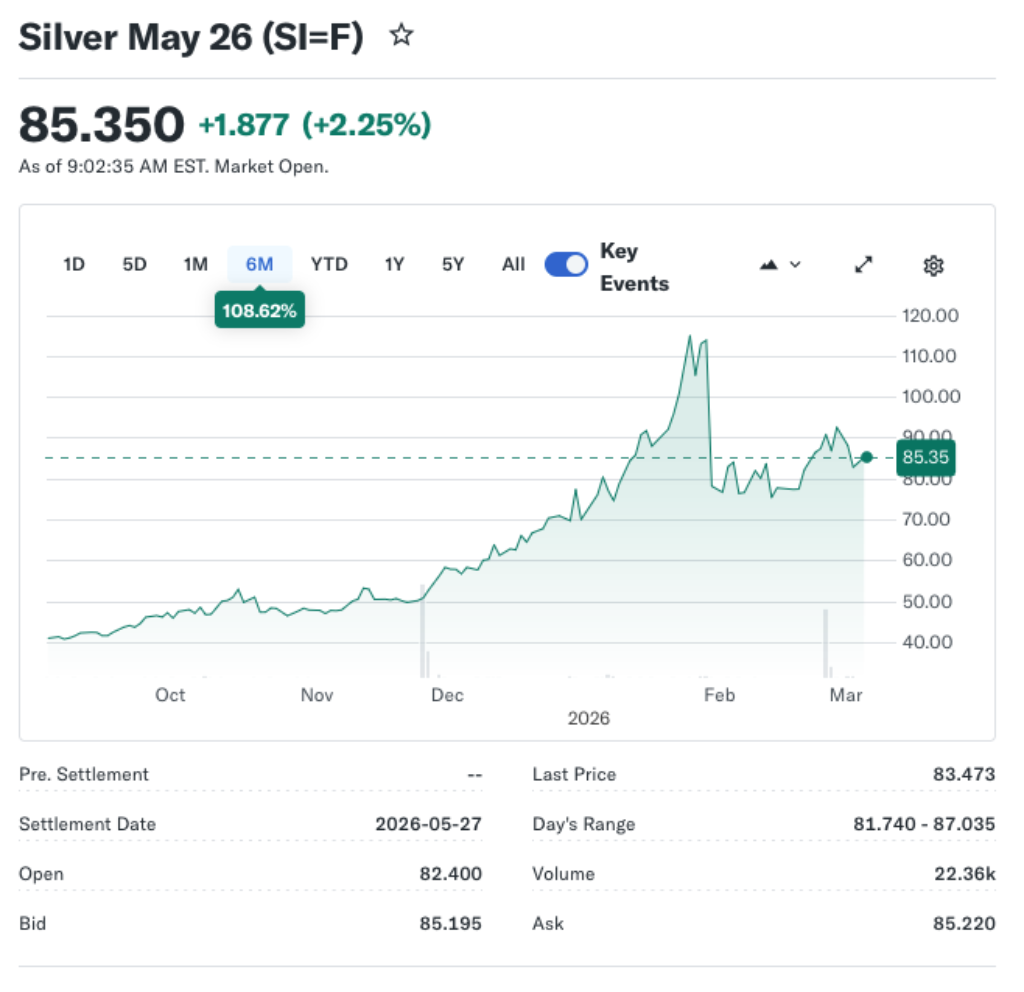1024x992 pixels.
Task: Click the star to favorite Silver May 26
Action: (x=401, y=34)
